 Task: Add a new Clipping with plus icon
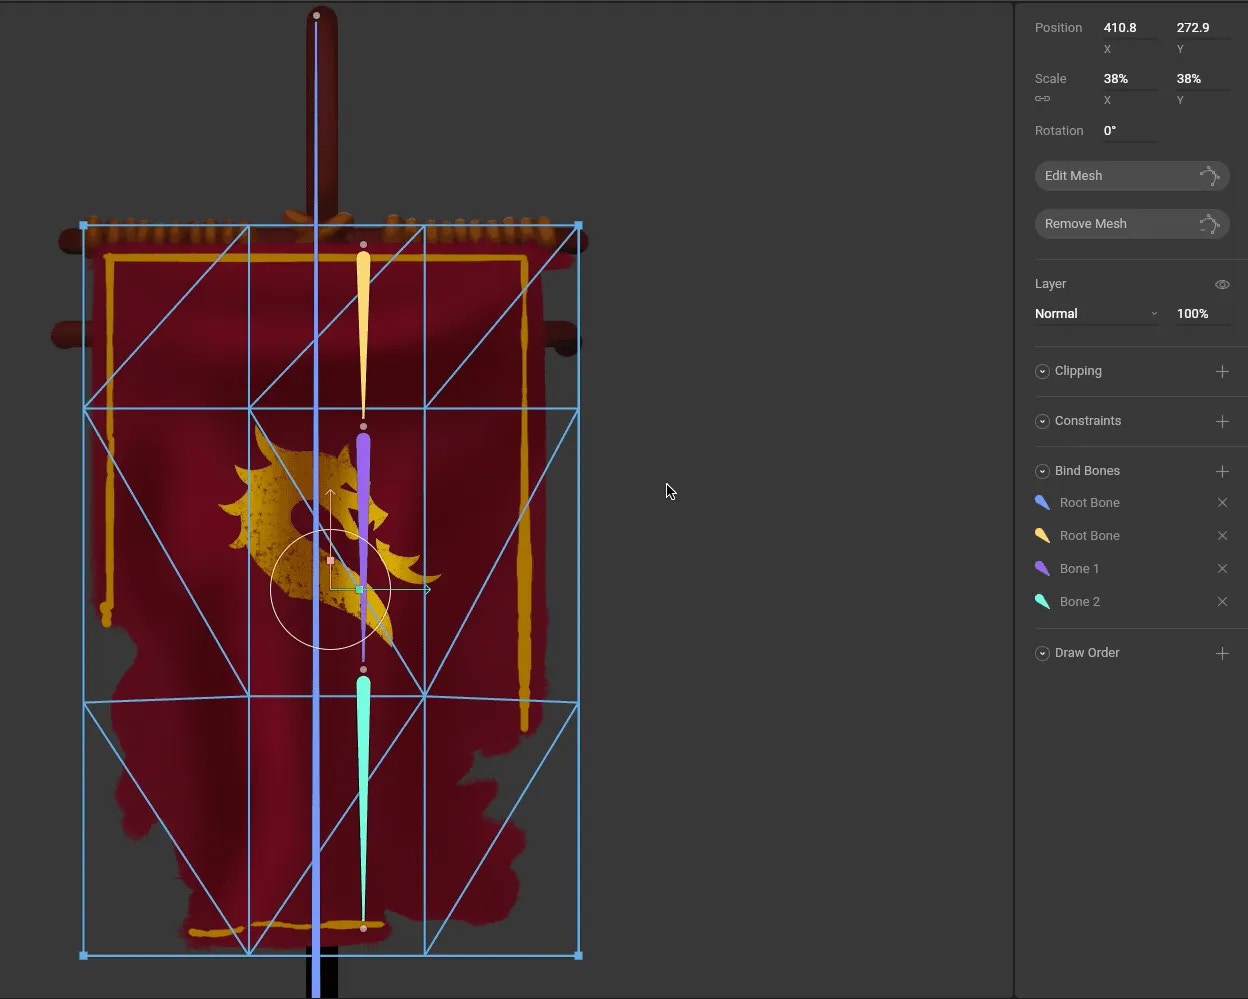point(1222,371)
